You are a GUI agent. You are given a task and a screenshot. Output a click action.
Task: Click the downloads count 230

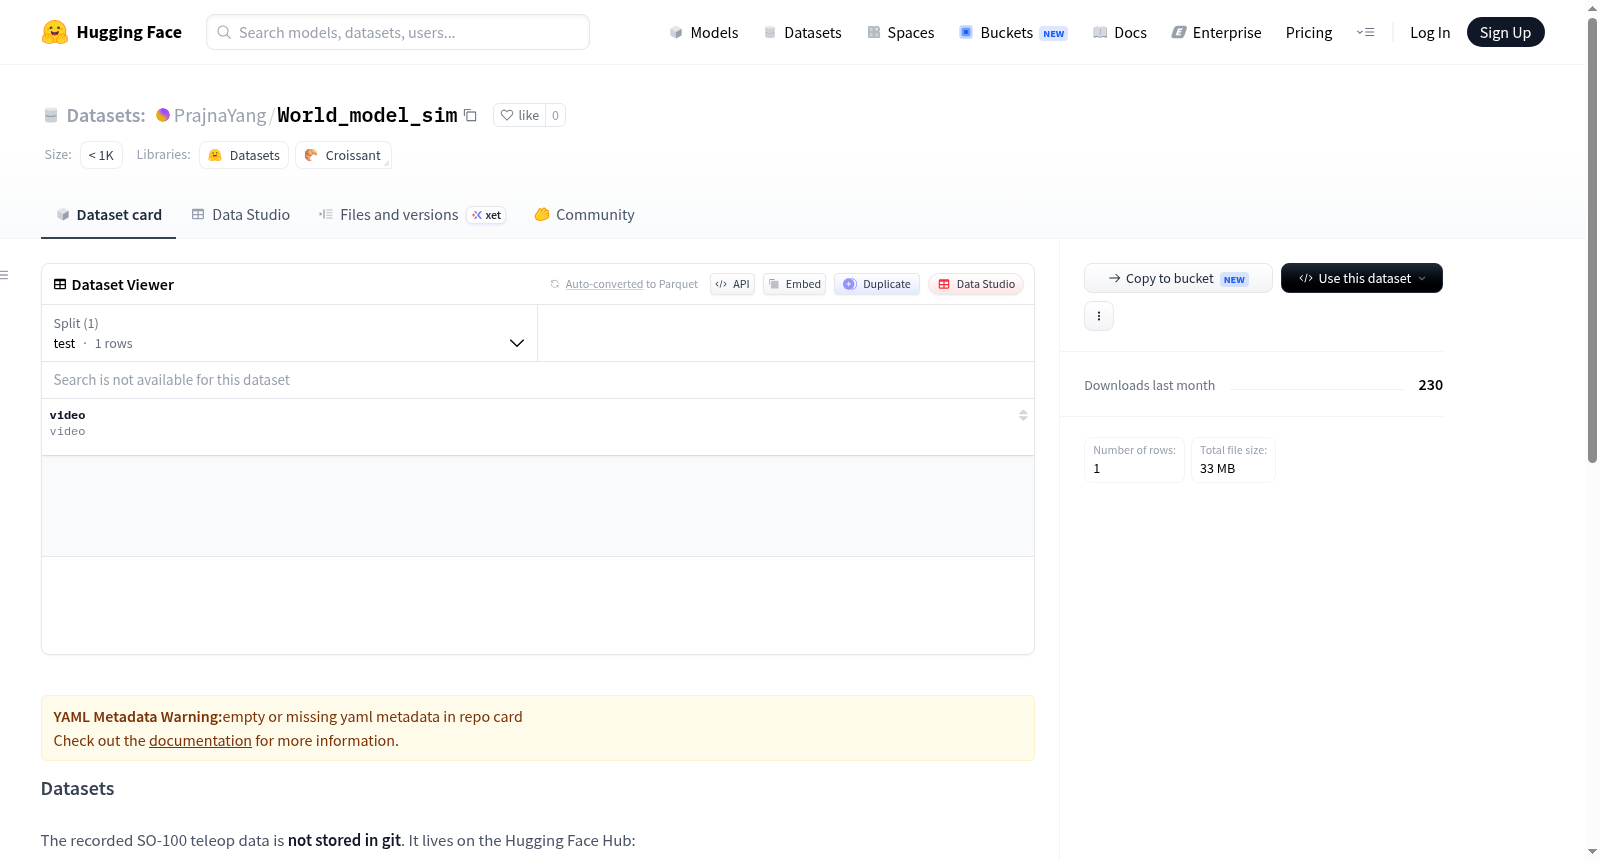1430,385
